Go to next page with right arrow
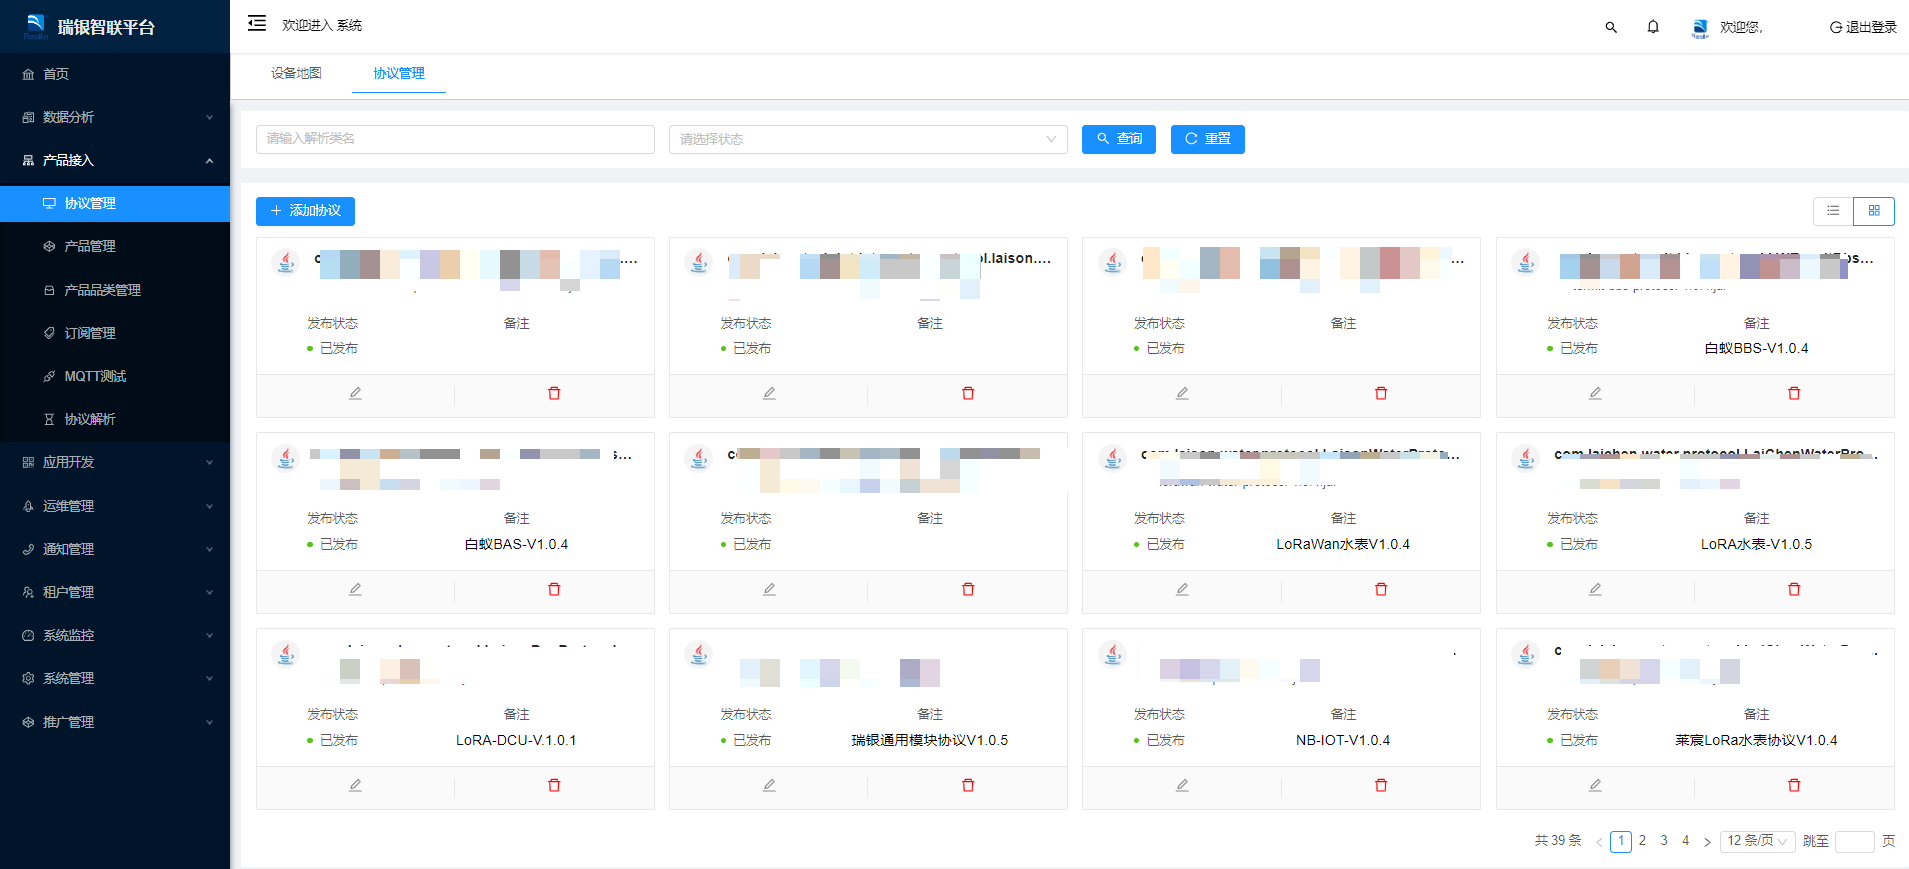 tap(1707, 842)
